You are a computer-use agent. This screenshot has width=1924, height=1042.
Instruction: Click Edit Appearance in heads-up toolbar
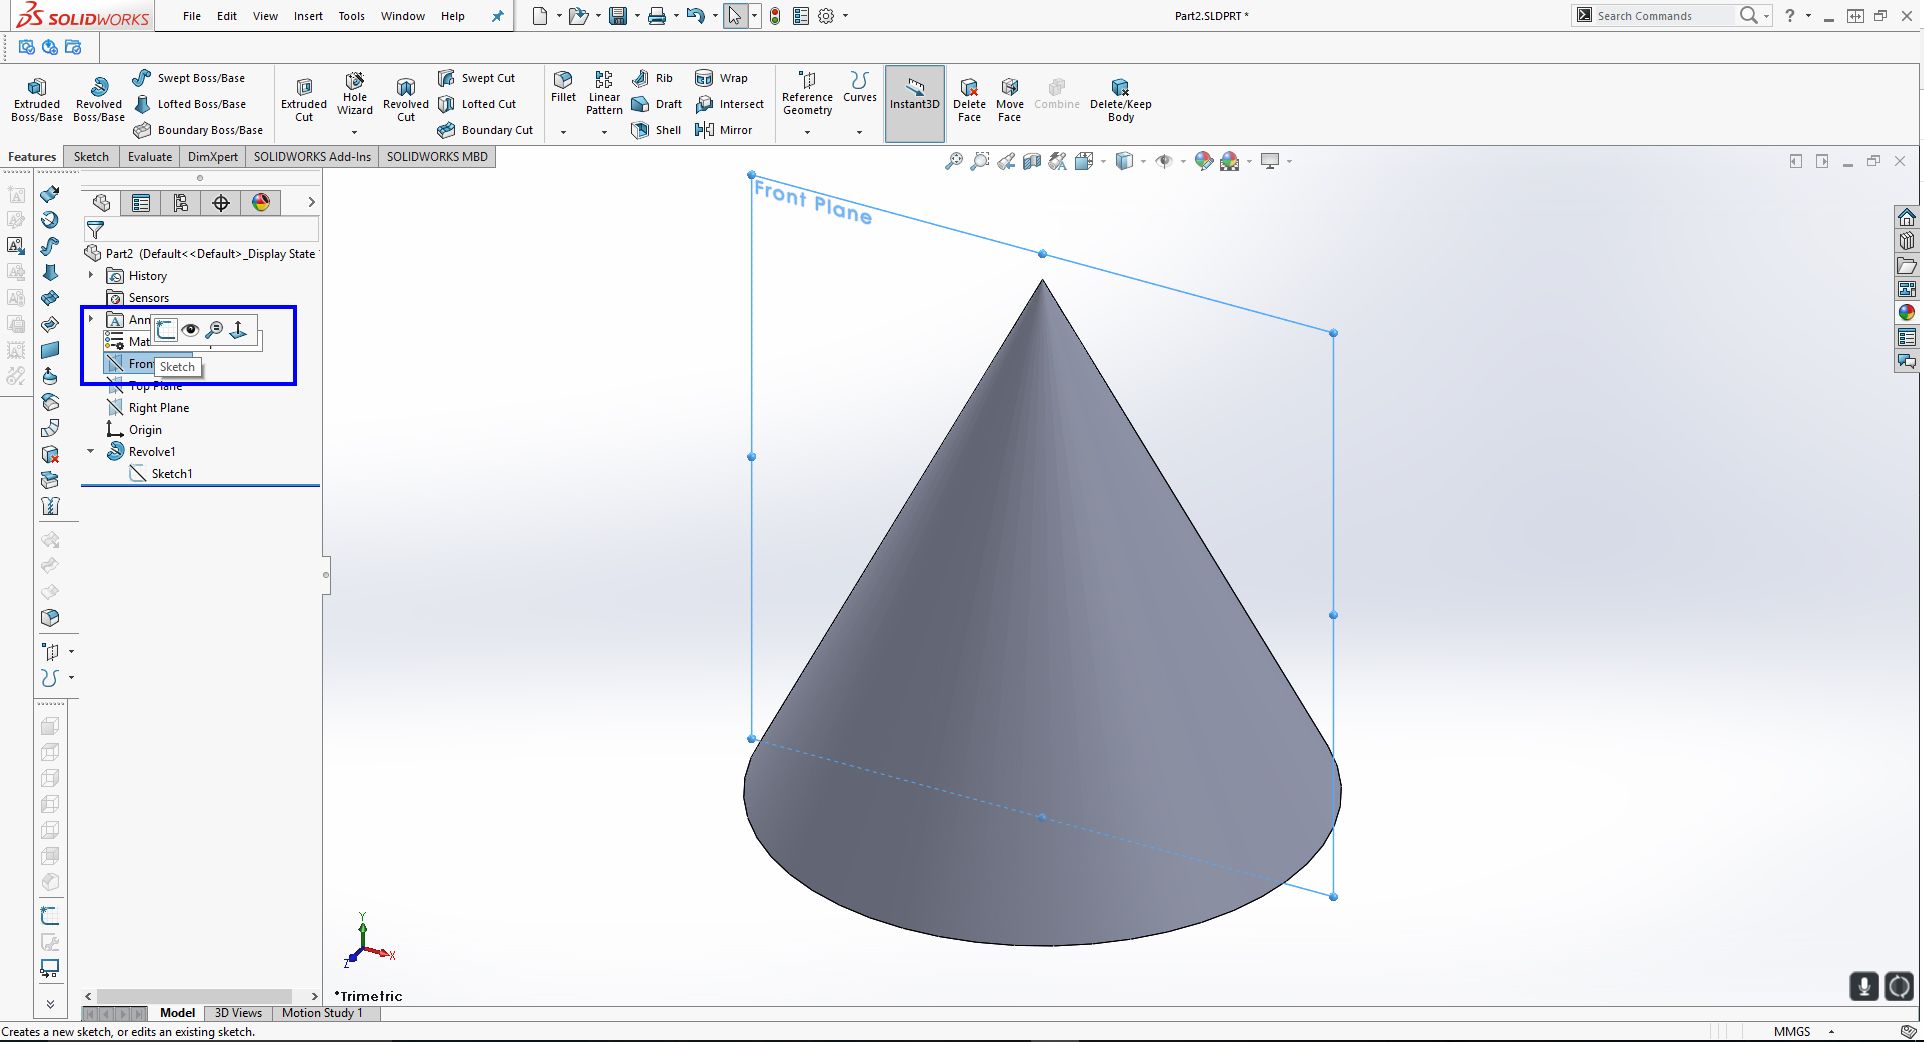(x=1204, y=161)
